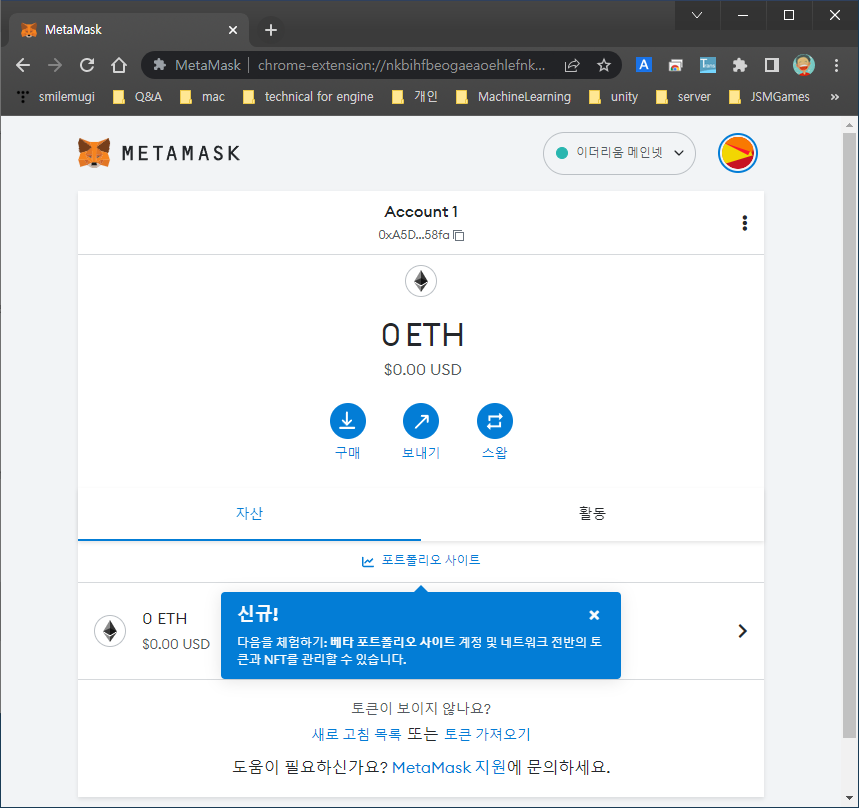Open the JSMGames bookmark folder
Screen dimensions: 859x808
tap(769, 97)
